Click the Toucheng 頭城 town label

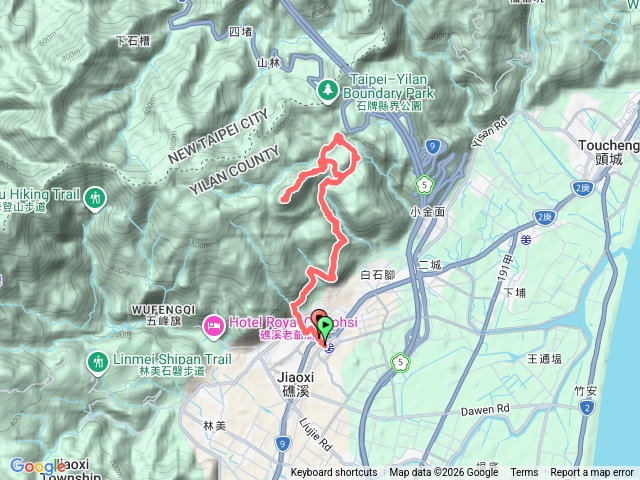(609, 152)
